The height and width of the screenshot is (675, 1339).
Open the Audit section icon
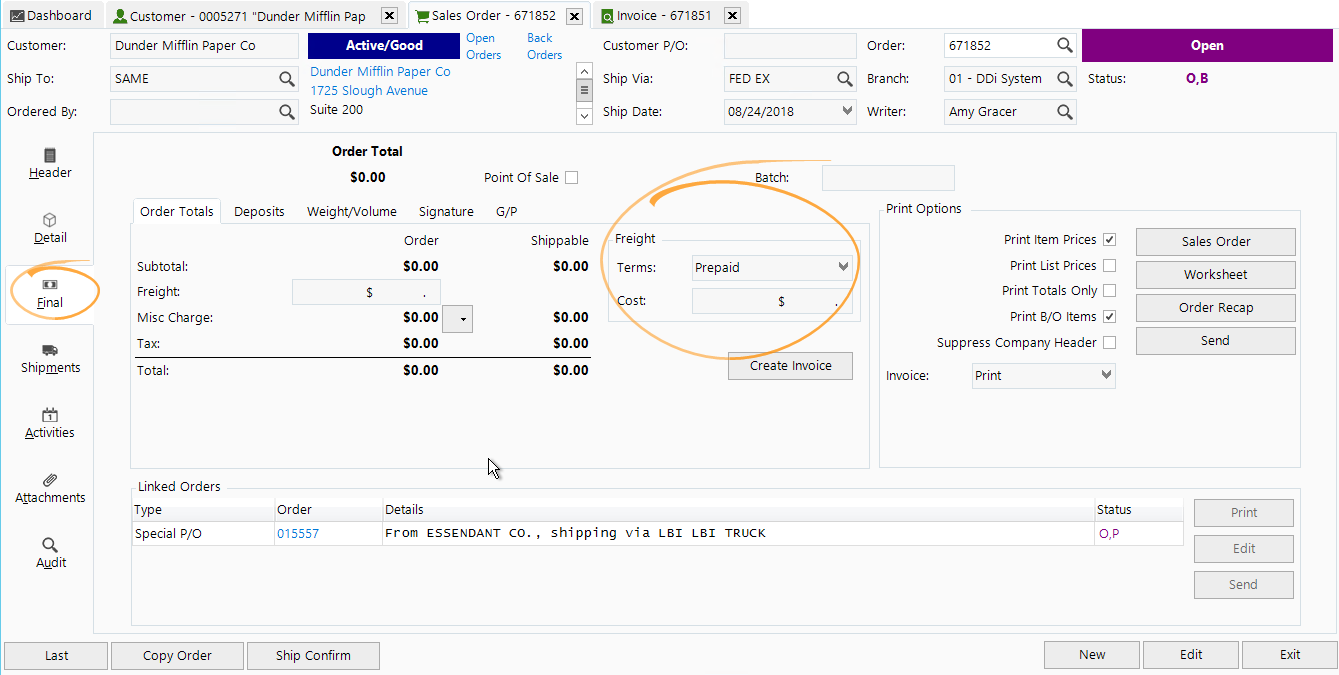[x=49, y=554]
